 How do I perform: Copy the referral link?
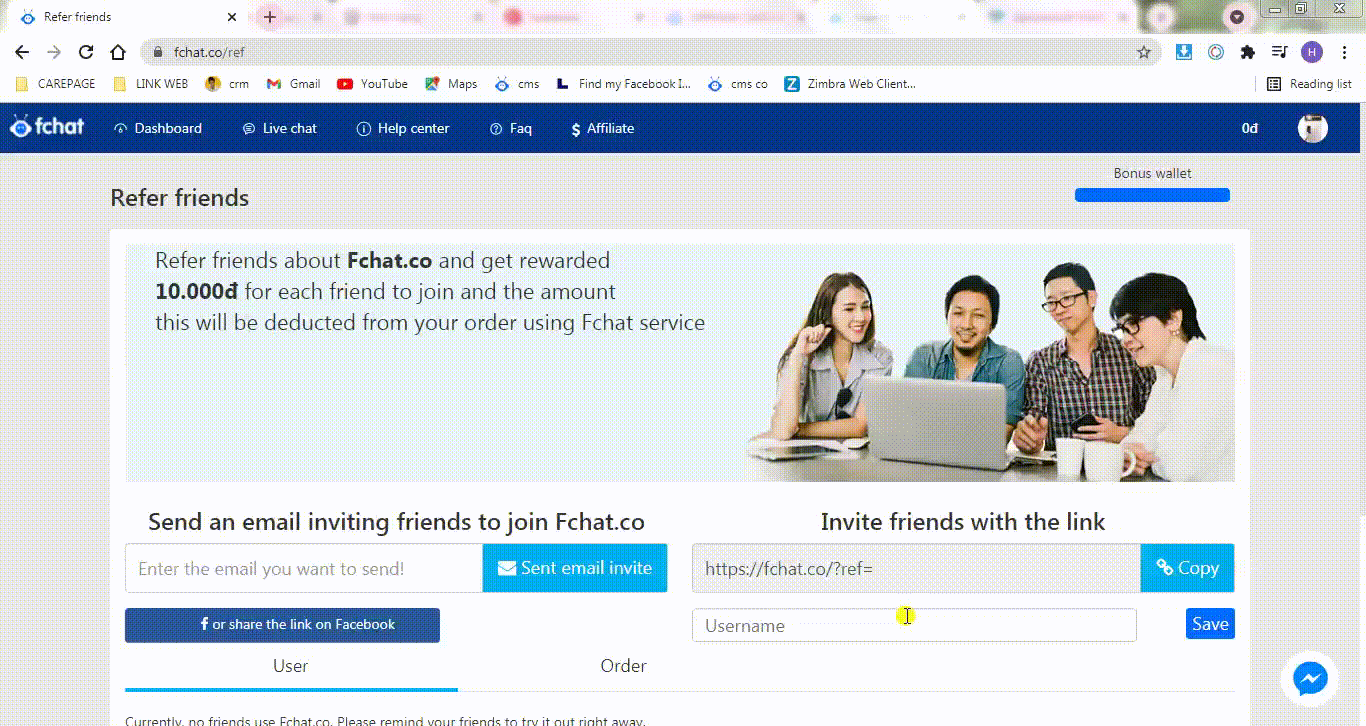click(1187, 568)
